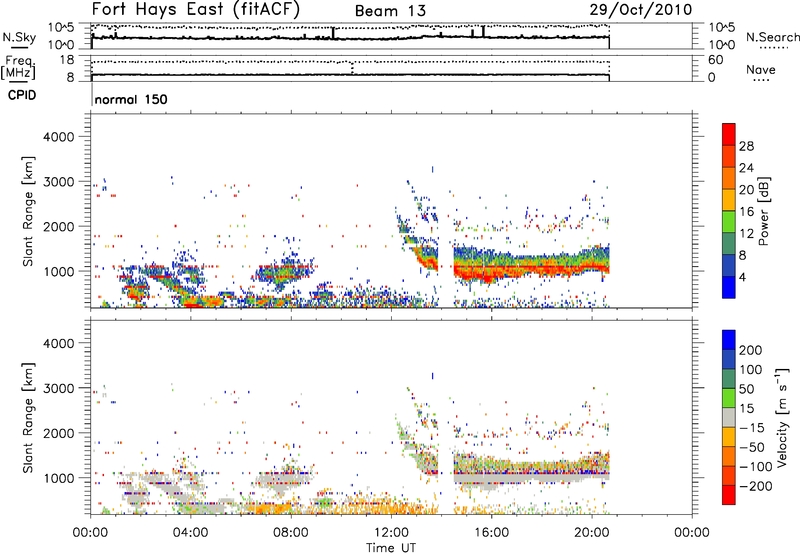Click the "08:00" time axis label
Viewport: 800px width, 554px height.
tap(291, 533)
